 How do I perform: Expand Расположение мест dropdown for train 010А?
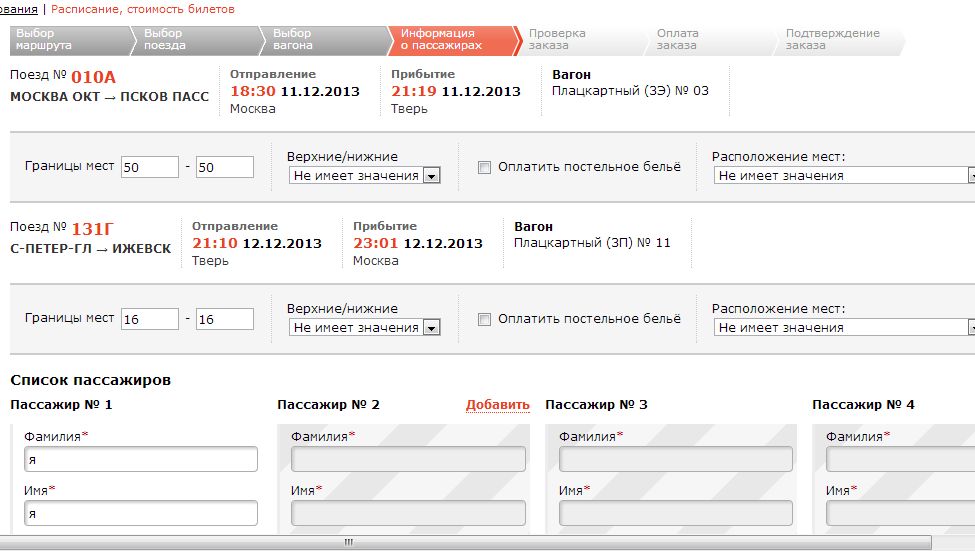pos(845,176)
